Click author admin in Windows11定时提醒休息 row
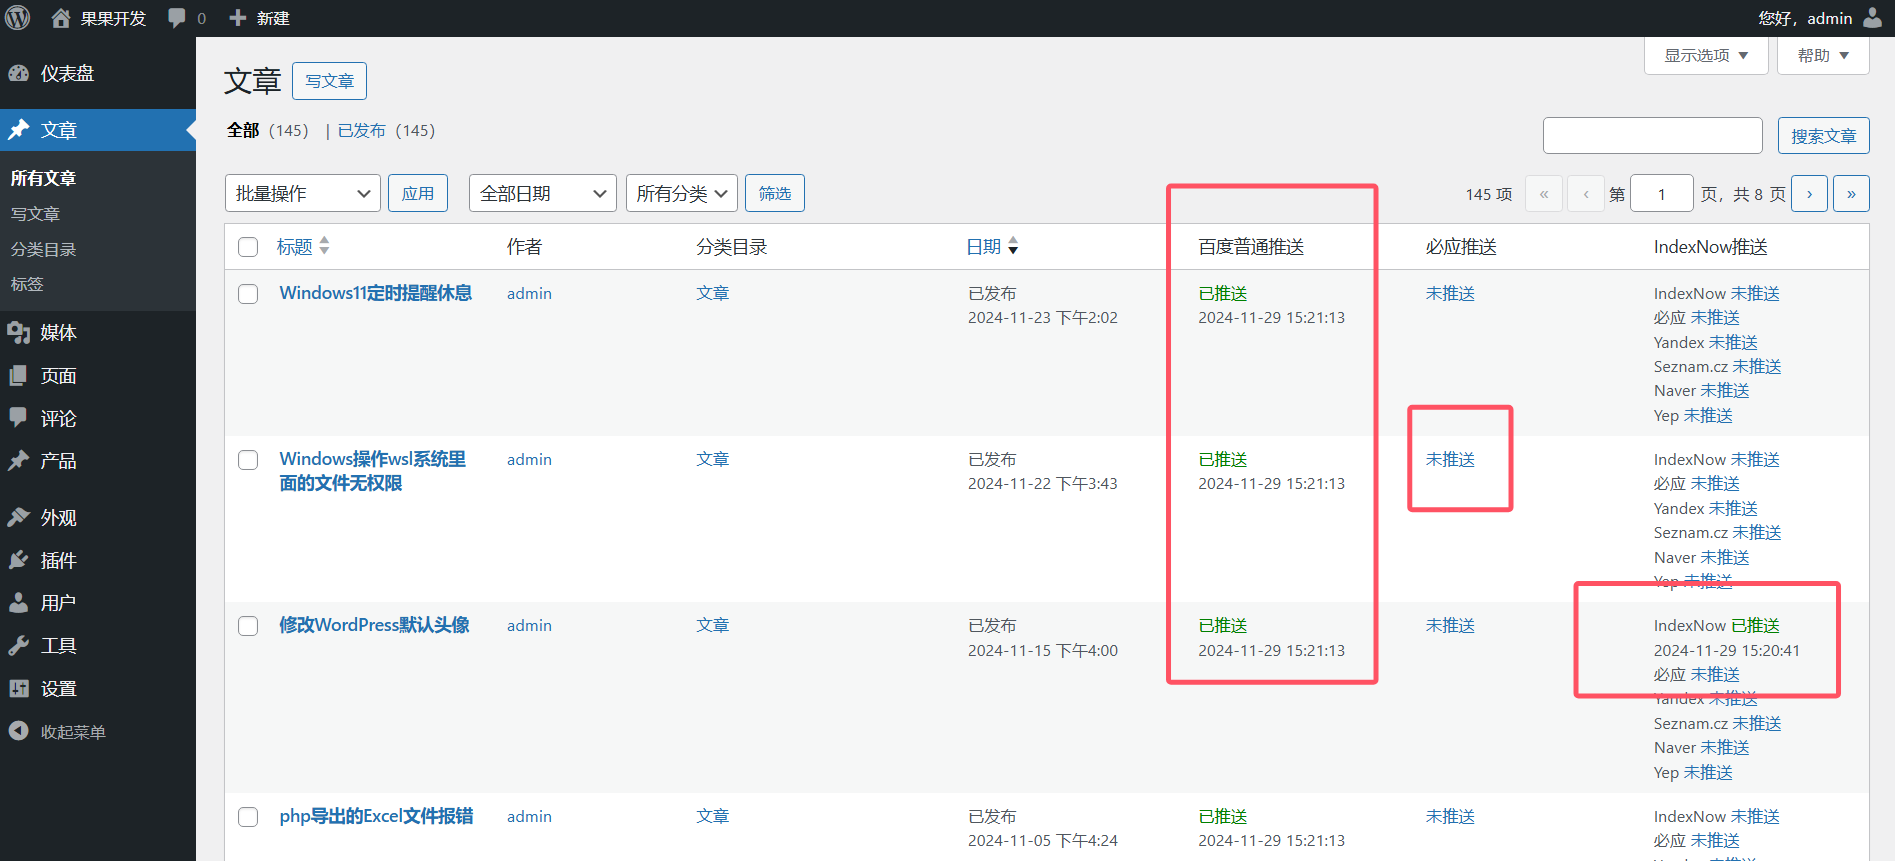This screenshot has width=1895, height=861. [529, 293]
